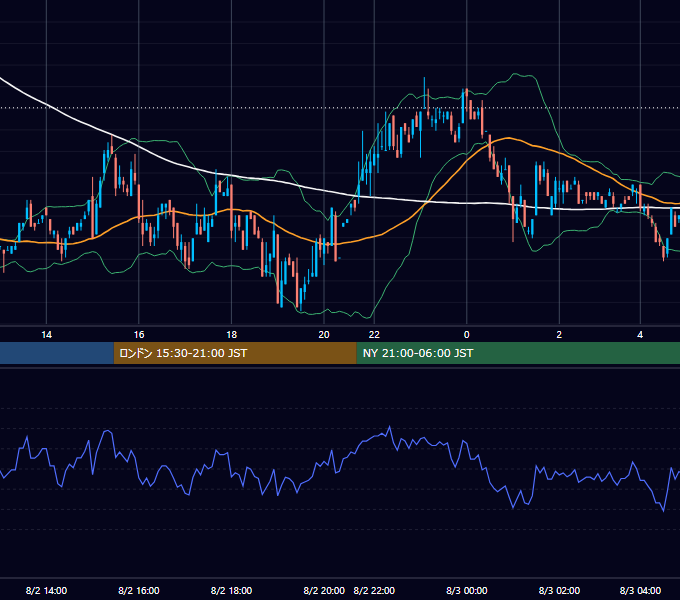Viewport: 680px width, 600px height.
Task: Click the 8/2 14:00 date label
Action: (x=46, y=590)
